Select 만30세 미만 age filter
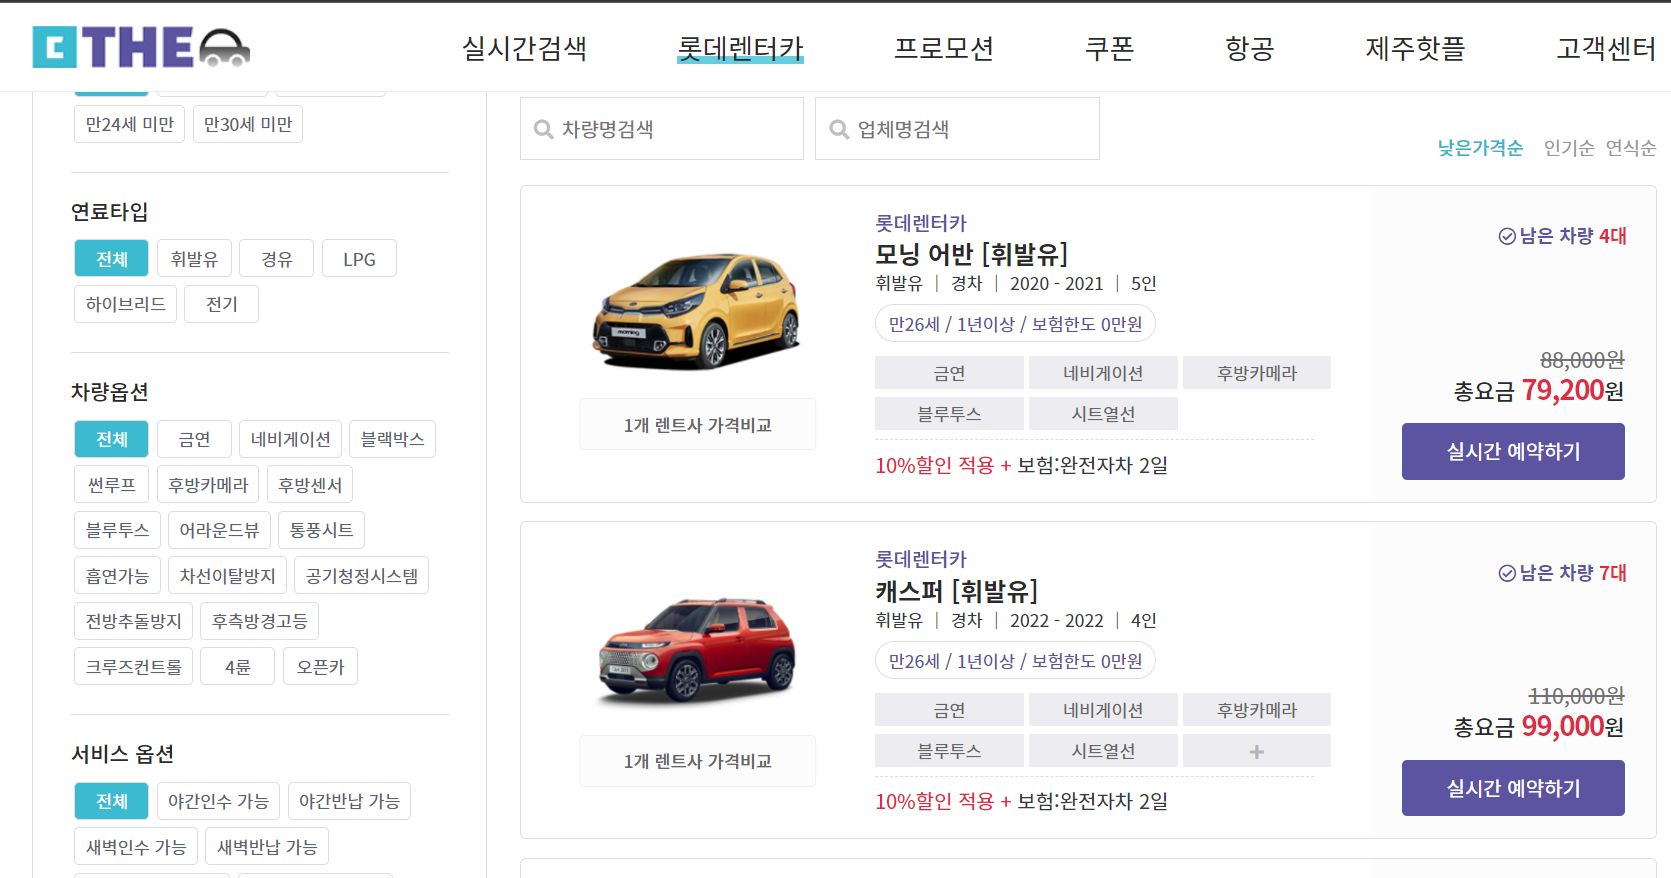 click(248, 124)
